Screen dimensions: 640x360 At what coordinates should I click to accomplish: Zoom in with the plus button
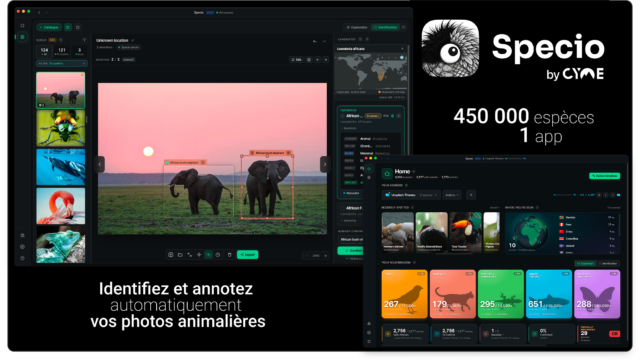tap(325, 256)
